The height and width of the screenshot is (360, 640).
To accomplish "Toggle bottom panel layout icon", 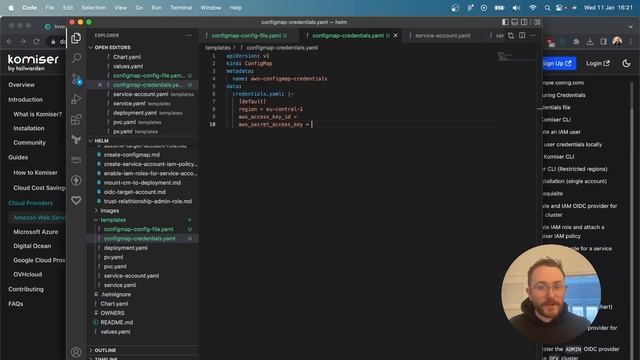I will pos(515,22).
